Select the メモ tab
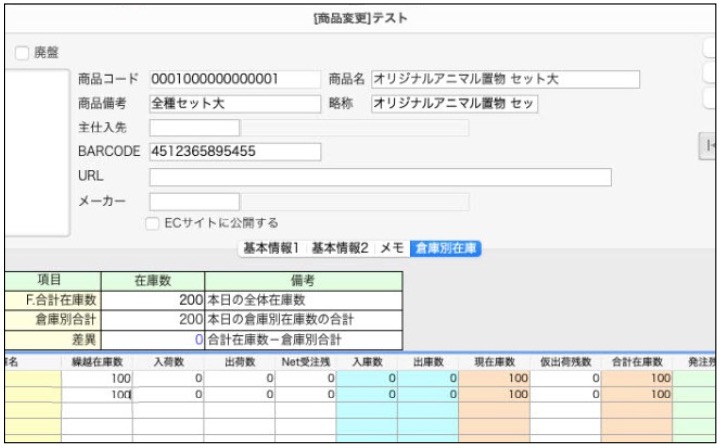The width and height of the screenshot is (723, 448). click(x=390, y=248)
